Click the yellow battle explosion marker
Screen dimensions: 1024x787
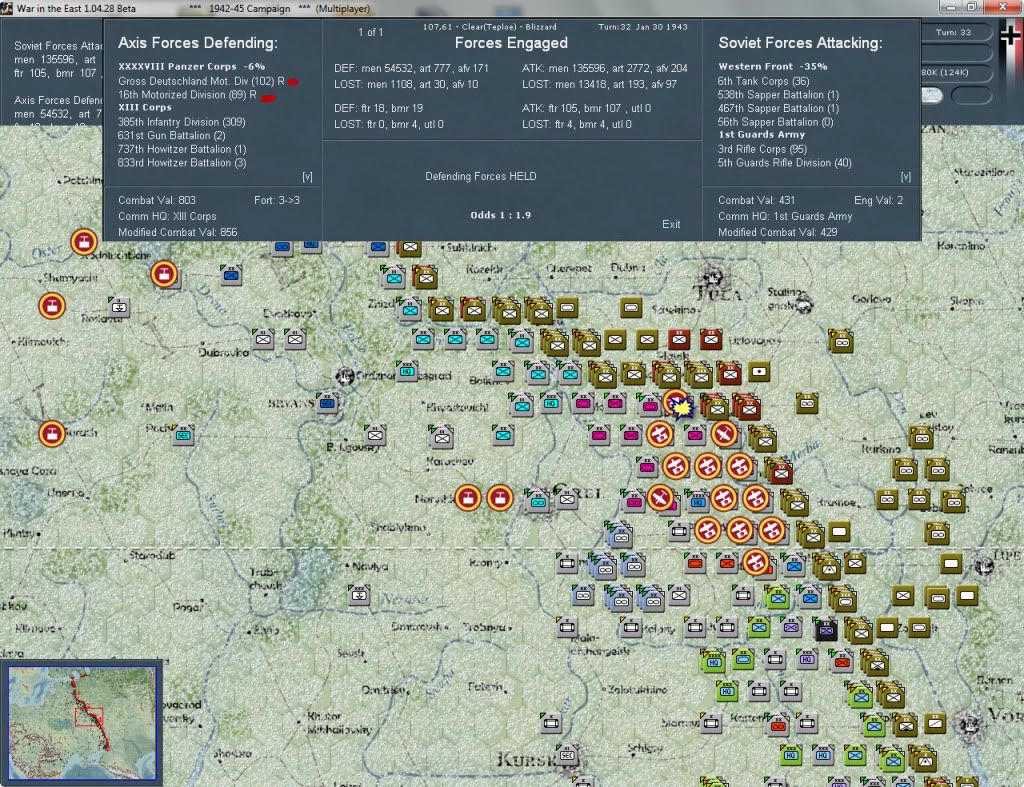click(681, 408)
